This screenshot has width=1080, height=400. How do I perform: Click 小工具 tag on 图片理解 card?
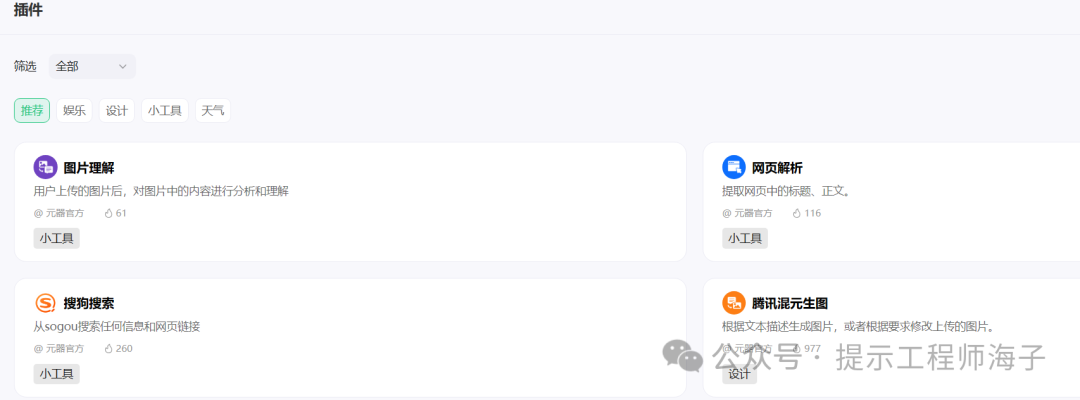pos(57,238)
